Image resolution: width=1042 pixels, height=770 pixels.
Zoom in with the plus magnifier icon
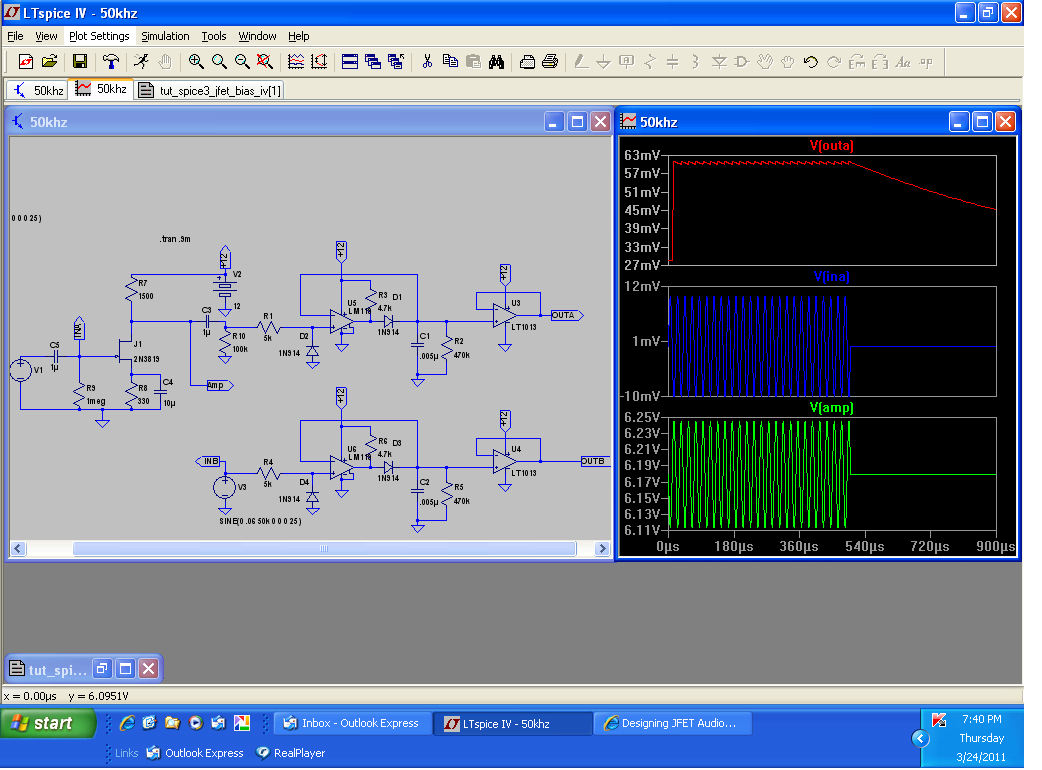(196, 62)
